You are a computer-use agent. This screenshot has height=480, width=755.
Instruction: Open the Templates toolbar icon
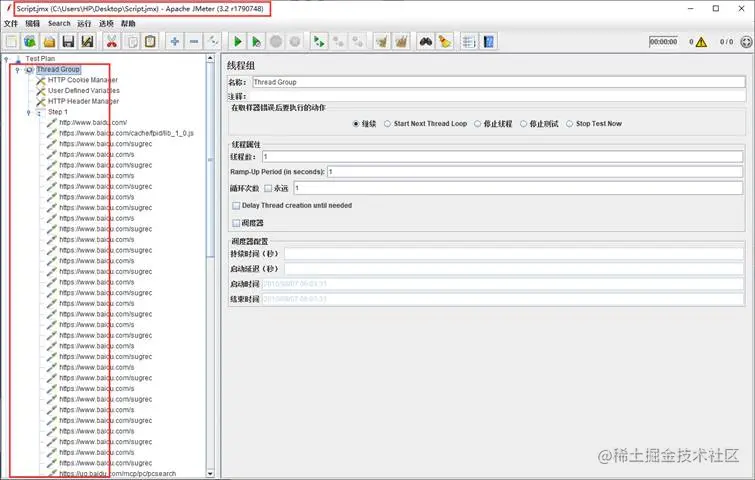(x=30, y=42)
